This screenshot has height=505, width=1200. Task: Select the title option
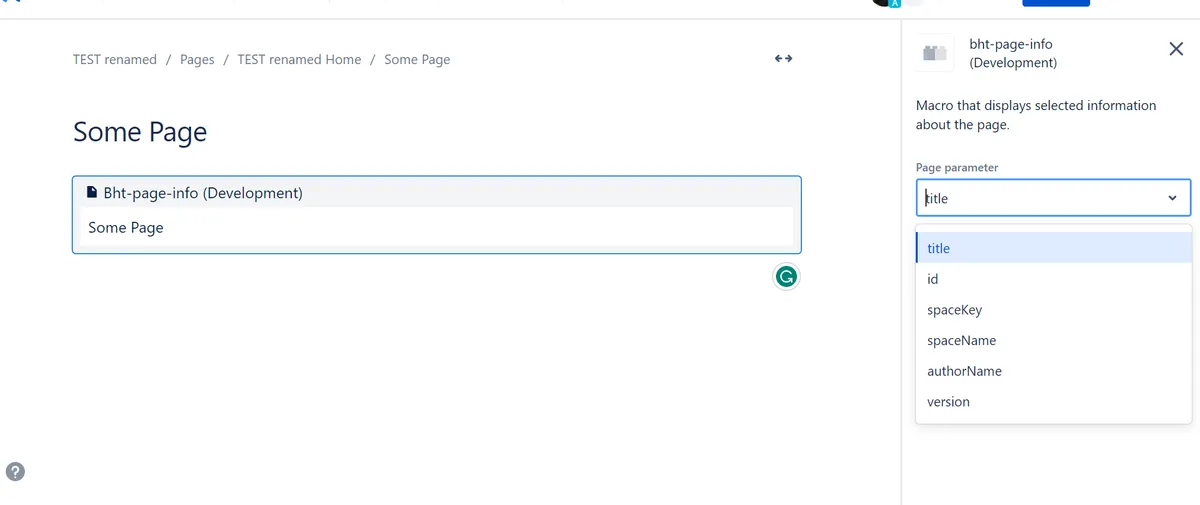click(1054, 248)
